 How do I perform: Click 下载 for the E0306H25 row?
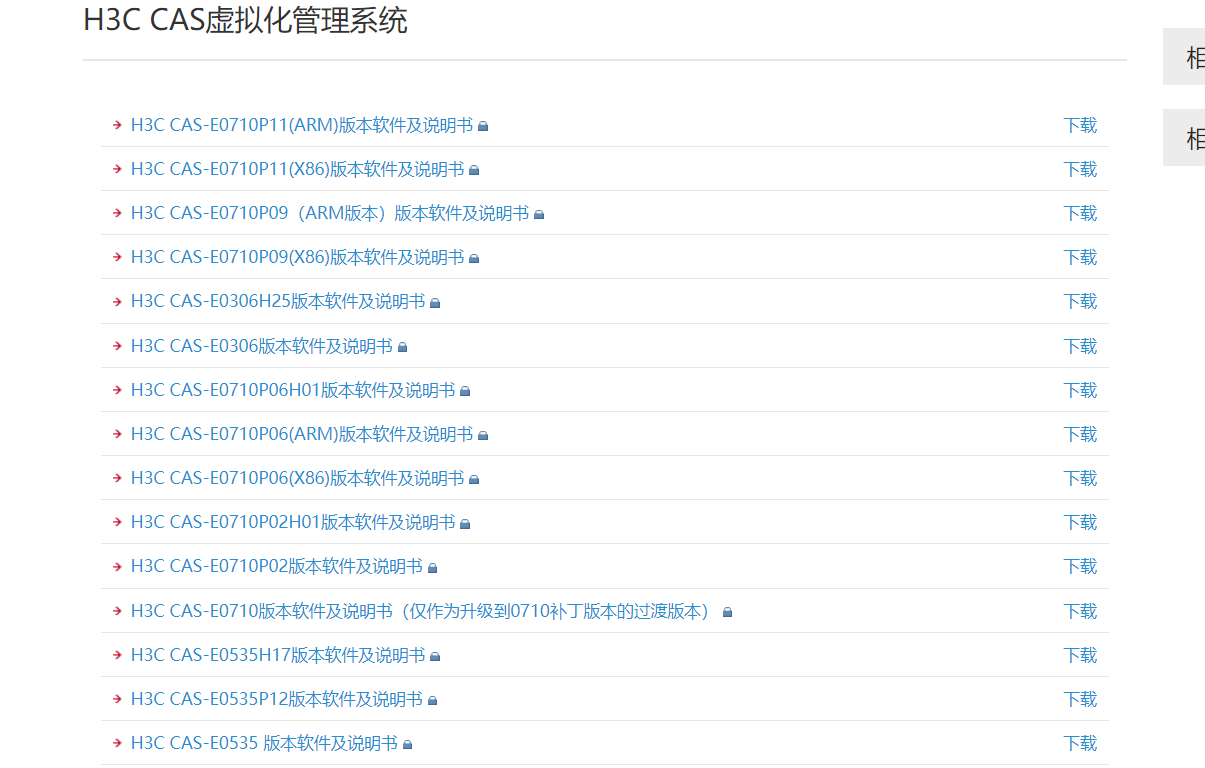pos(1080,301)
